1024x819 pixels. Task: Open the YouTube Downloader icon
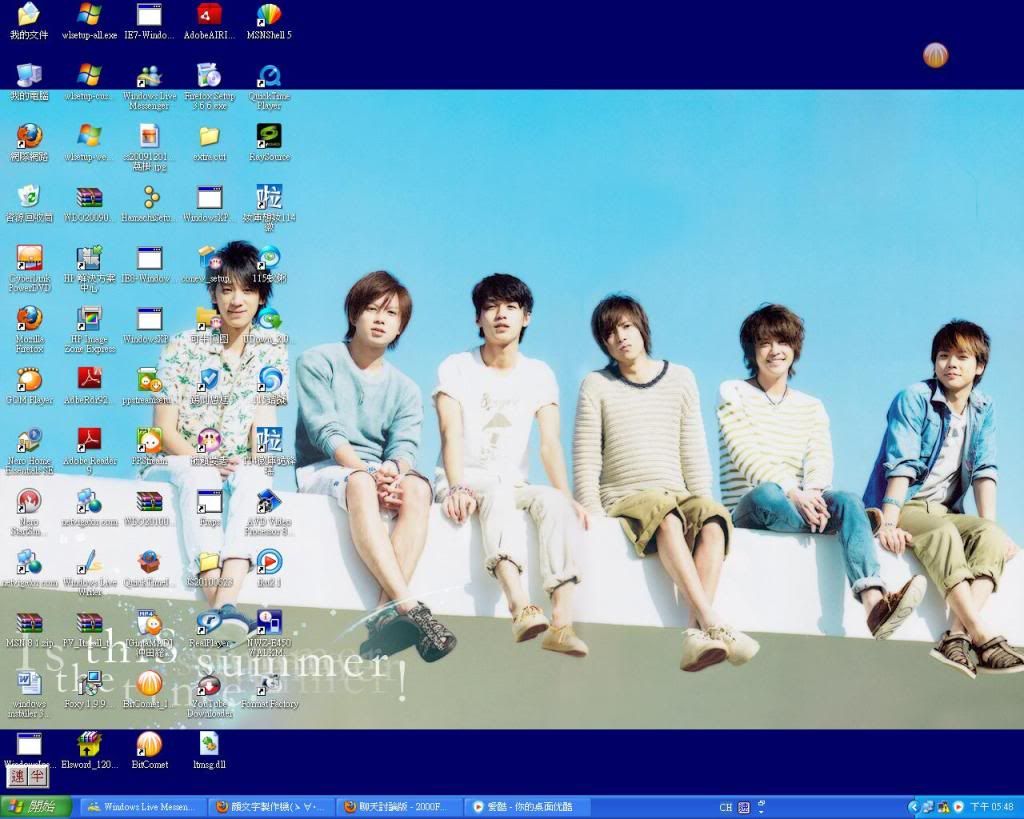point(209,685)
